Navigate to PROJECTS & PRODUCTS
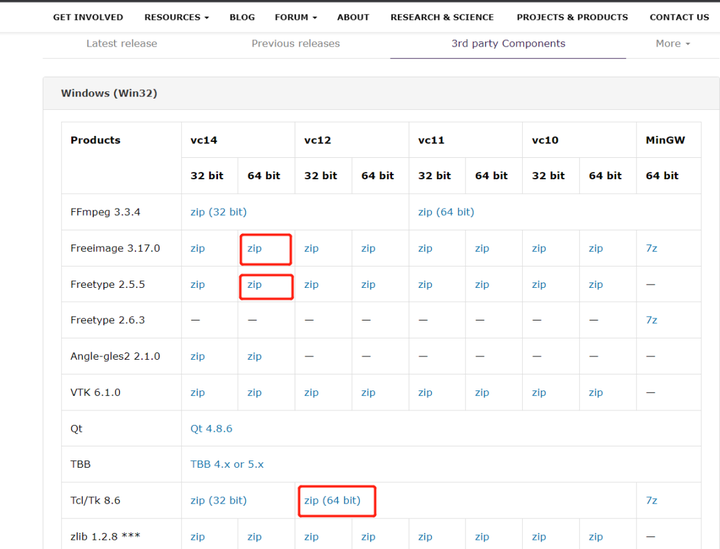This screenshot has width=720, height=549. (x=572, y=17)
